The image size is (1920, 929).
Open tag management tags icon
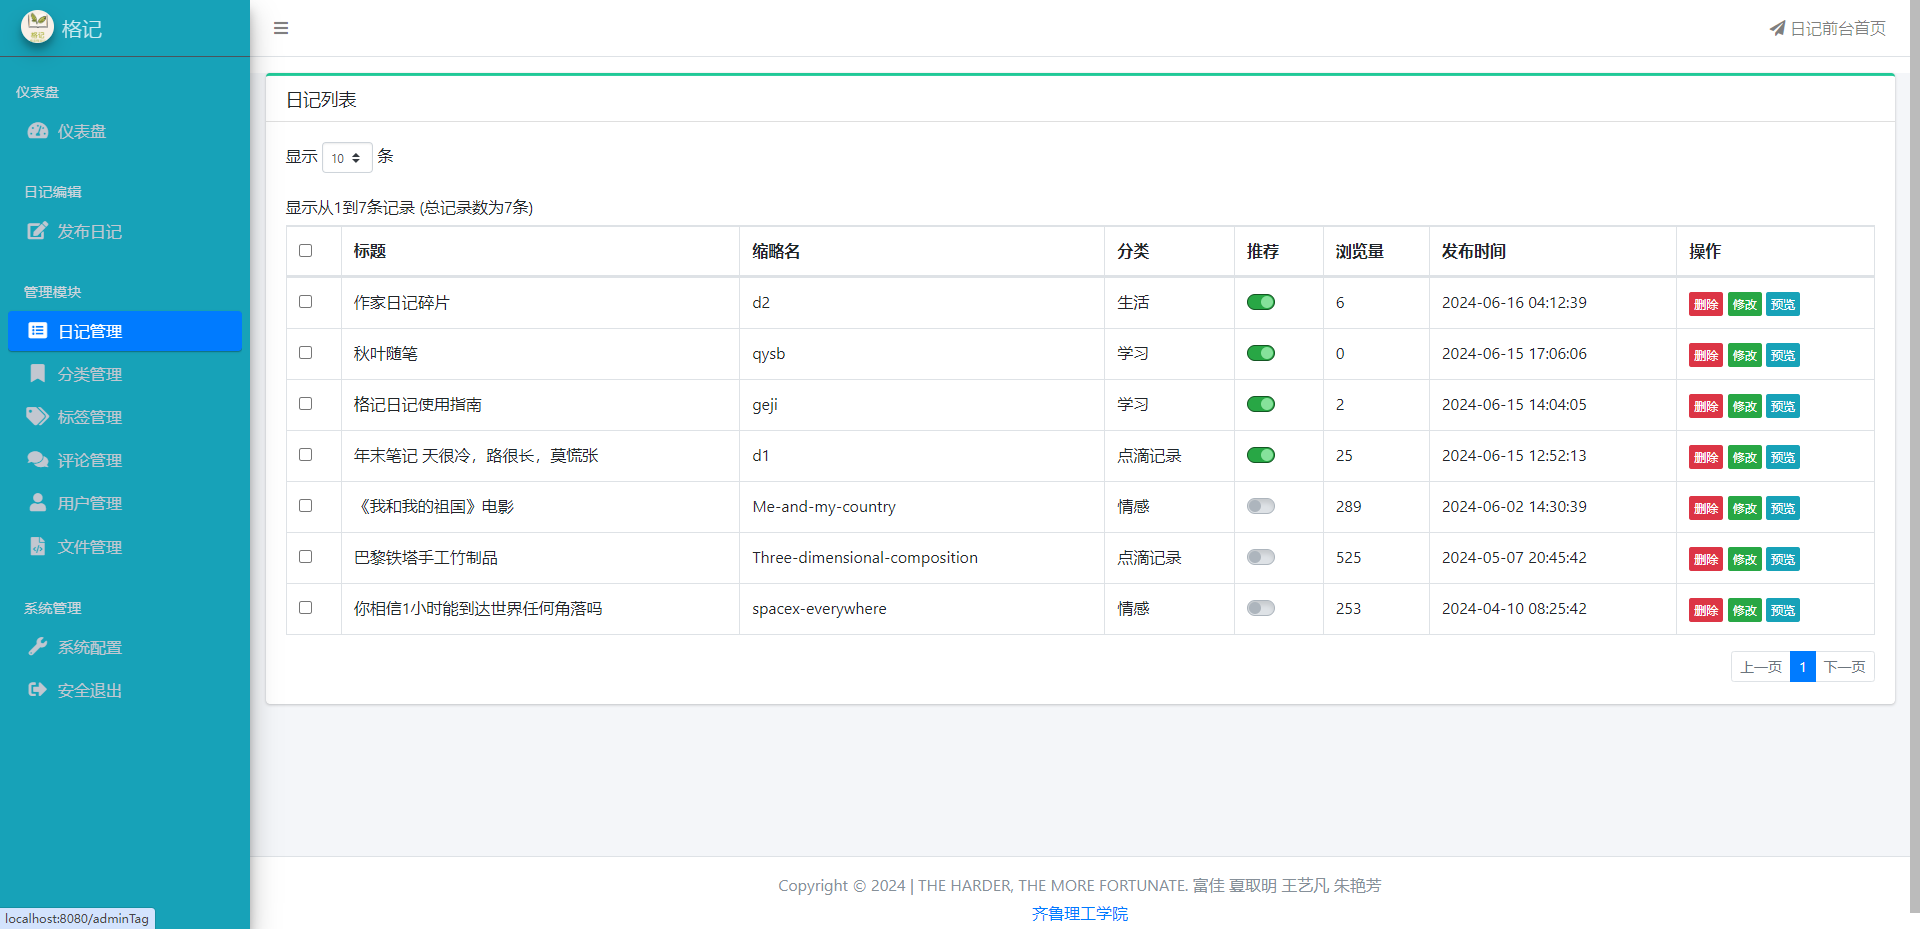[x=38, y=417]
